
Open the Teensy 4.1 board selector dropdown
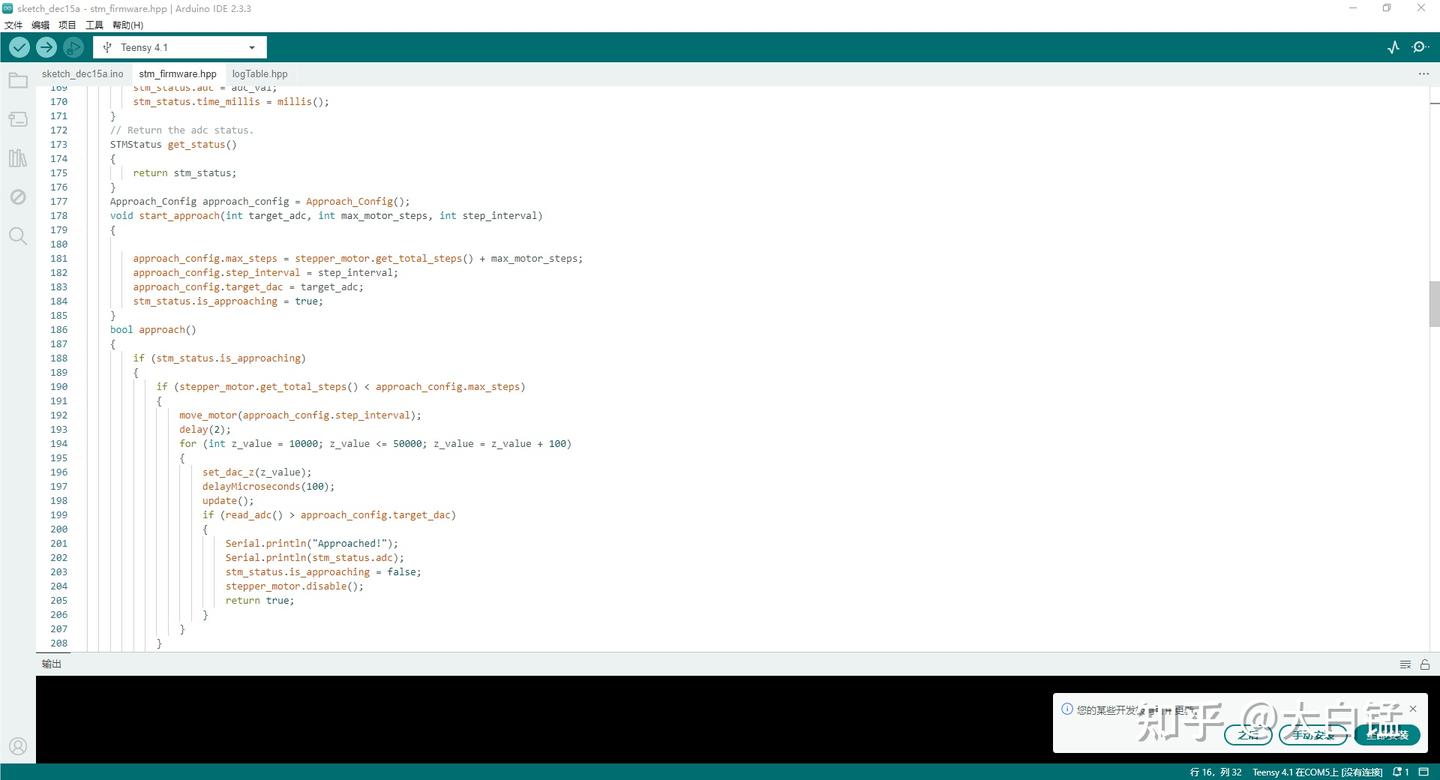[180, 47]
